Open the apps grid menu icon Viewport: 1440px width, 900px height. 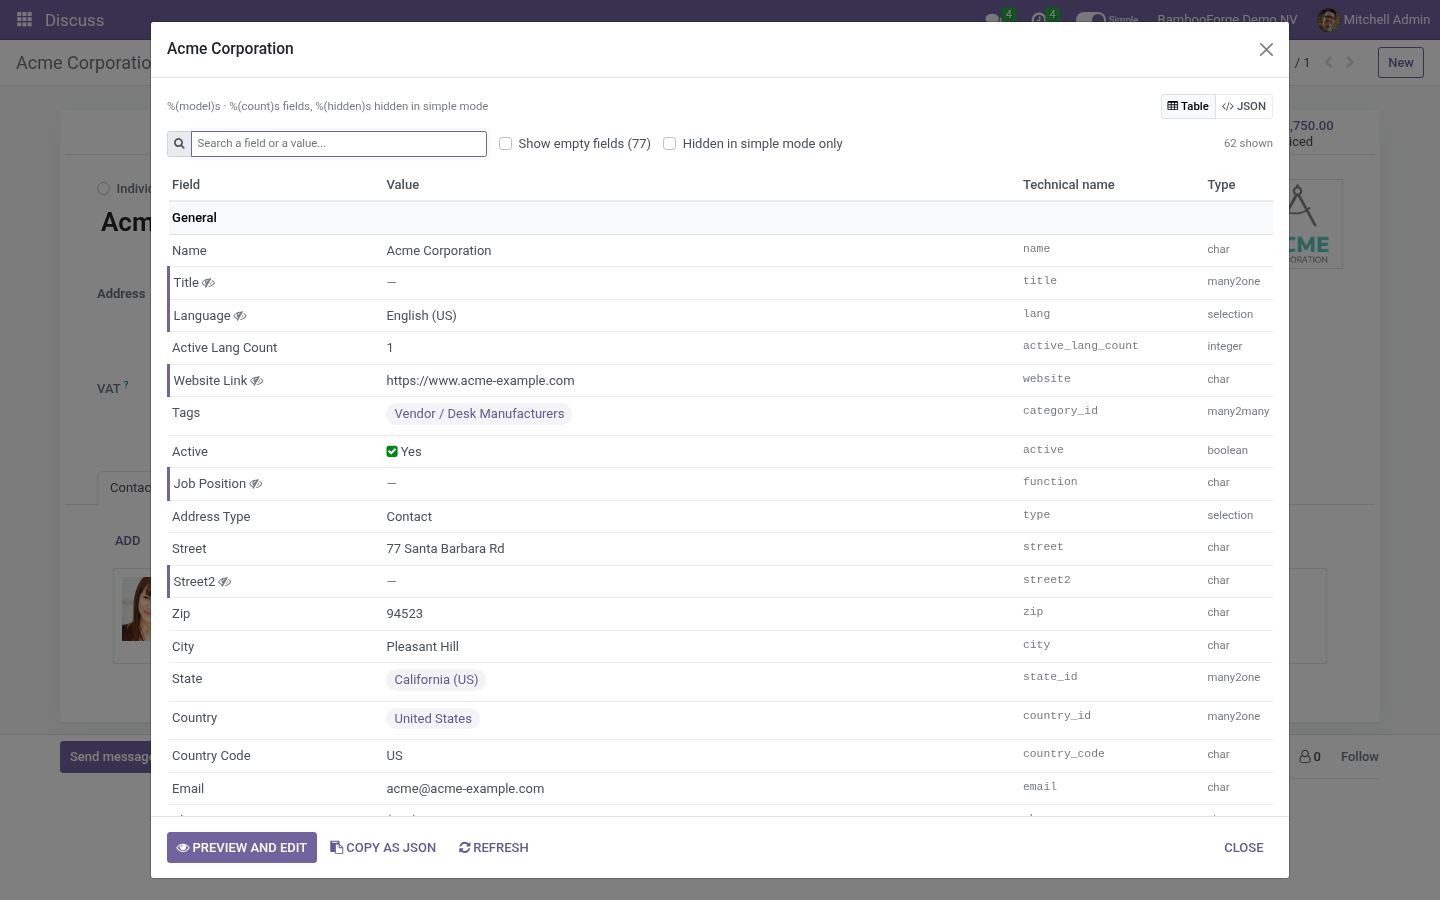tap(24, 20)
